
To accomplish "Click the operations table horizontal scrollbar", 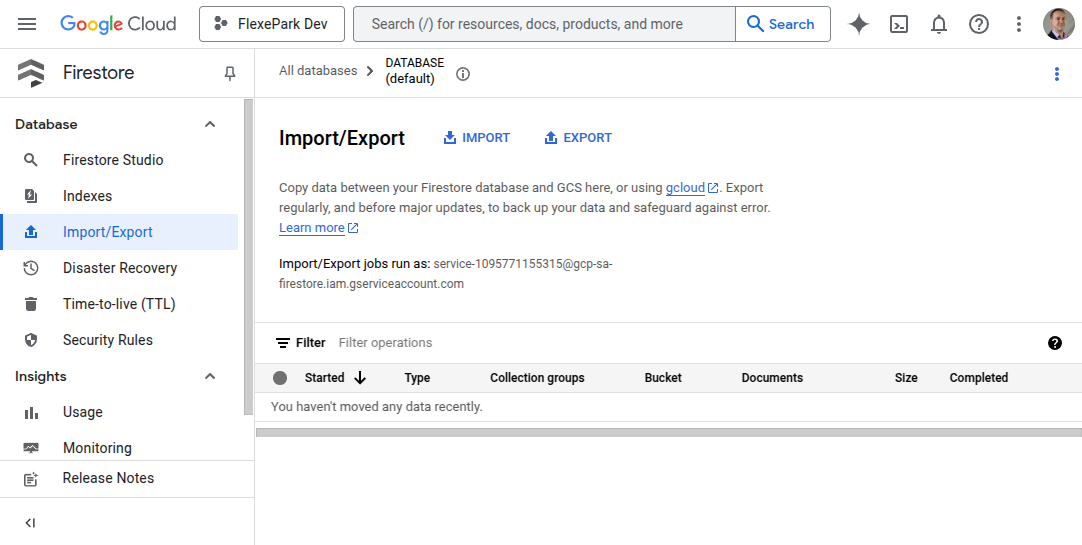I will [668, 433].
